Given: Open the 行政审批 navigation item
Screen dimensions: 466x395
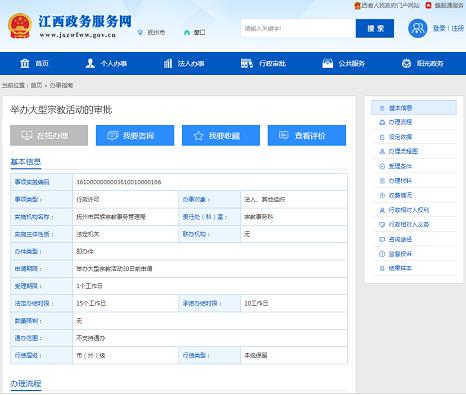Looking at the screenshot, I should (263, 63).
